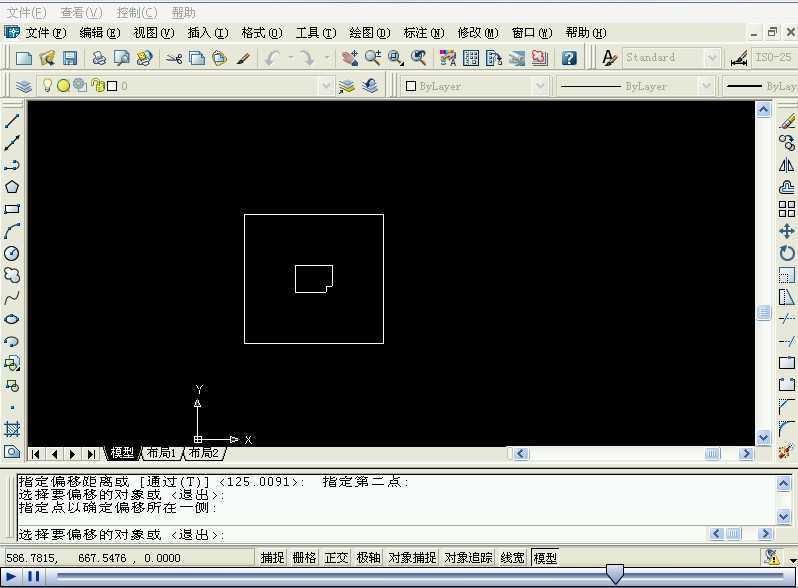Screen dimensions: 798x588
Task: Select the Line tool in draw toolbar
Action: coord(12,121)
